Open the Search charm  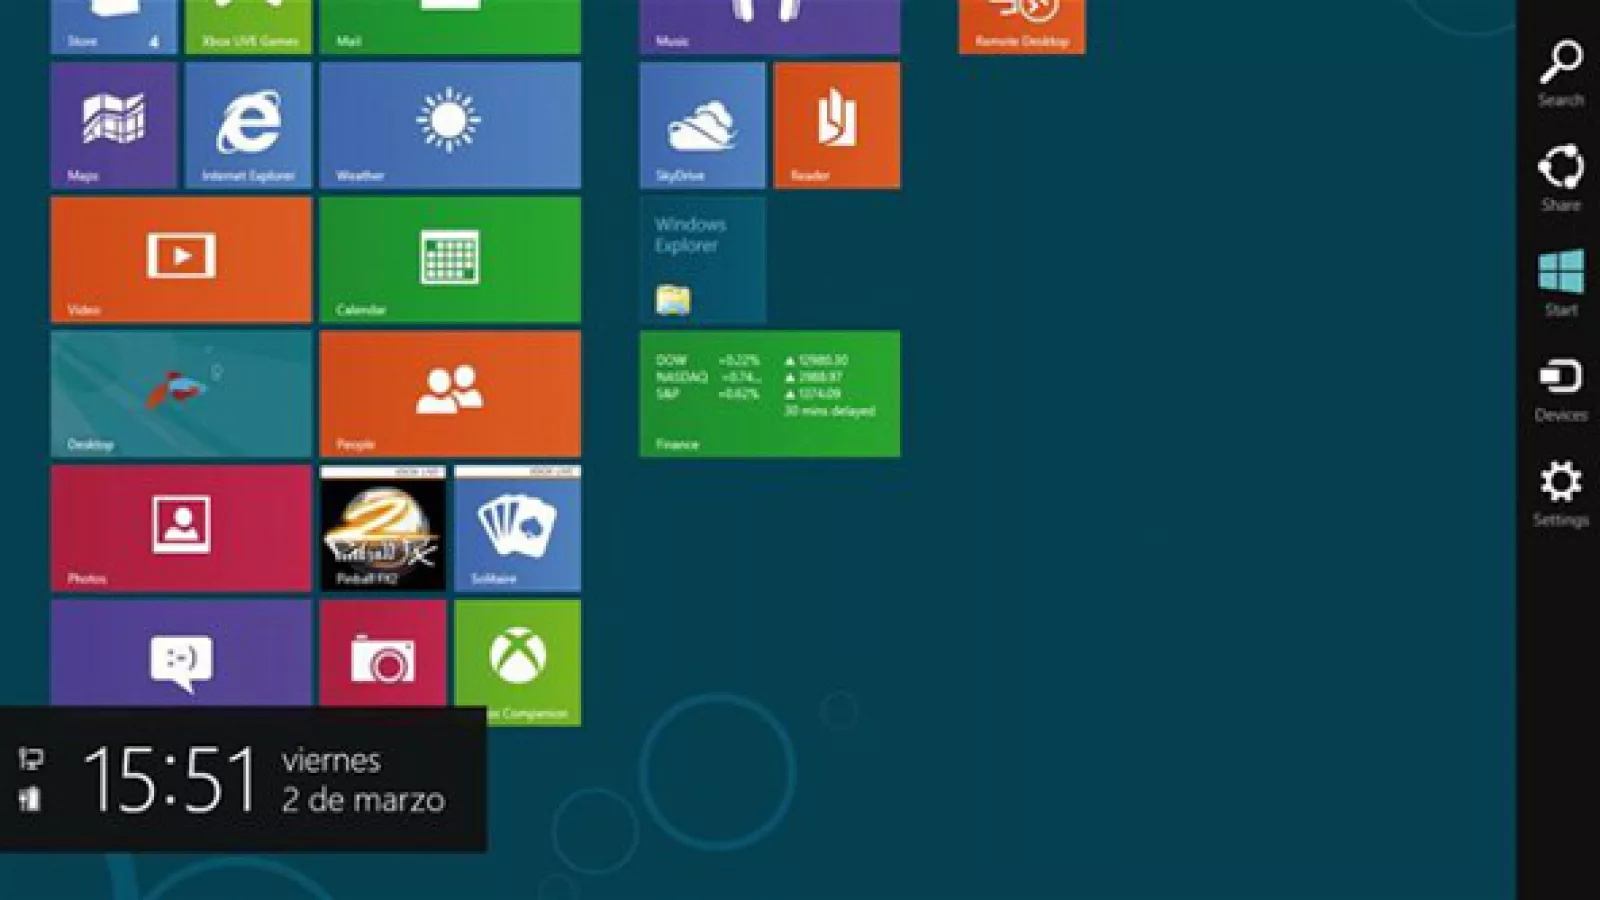(1560, 72)
